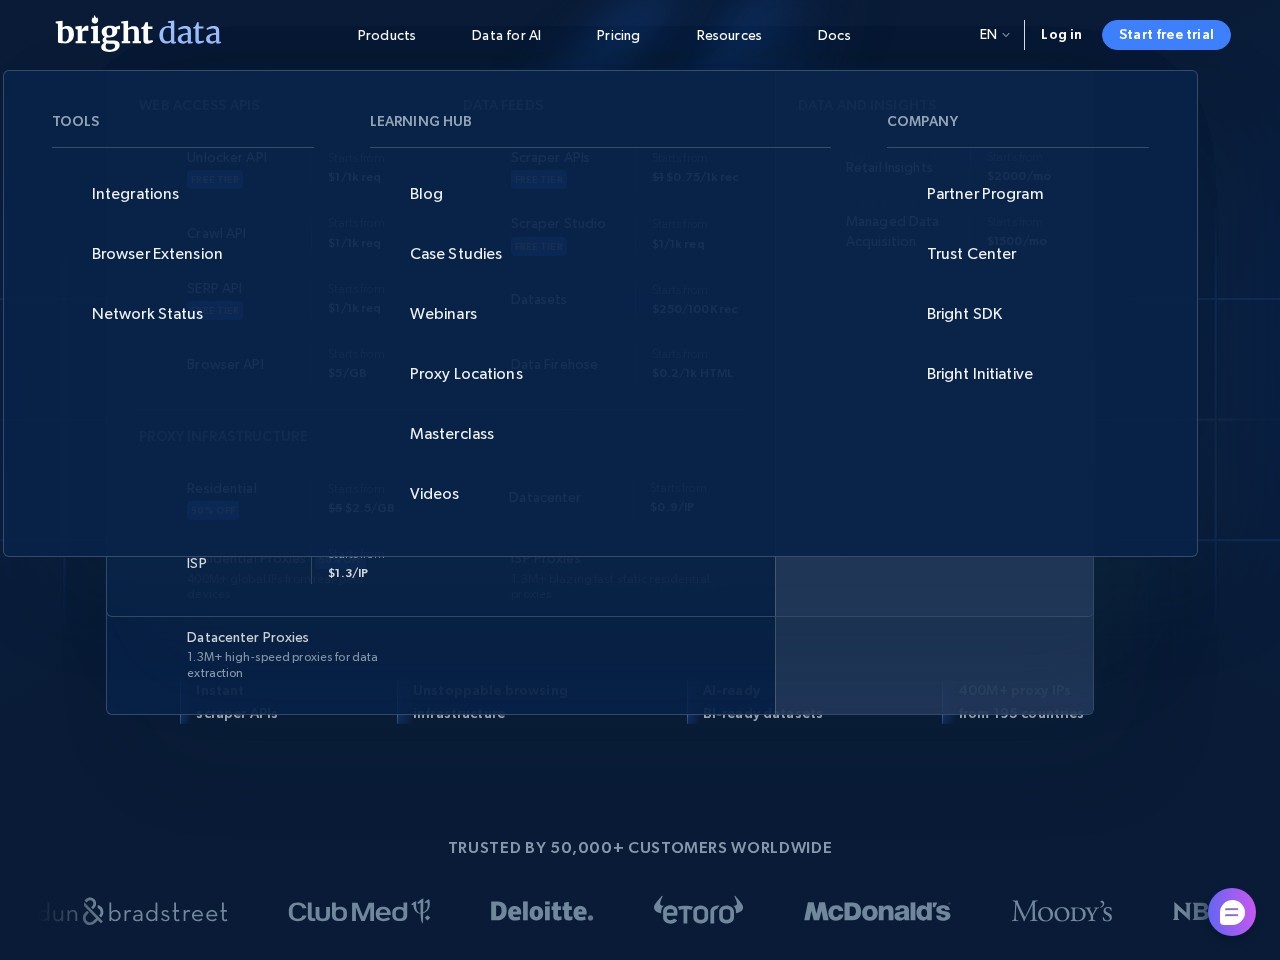The width and height of the screenshot is (1280, 960).
Task: Open the Network Status page
Action: 147,314
